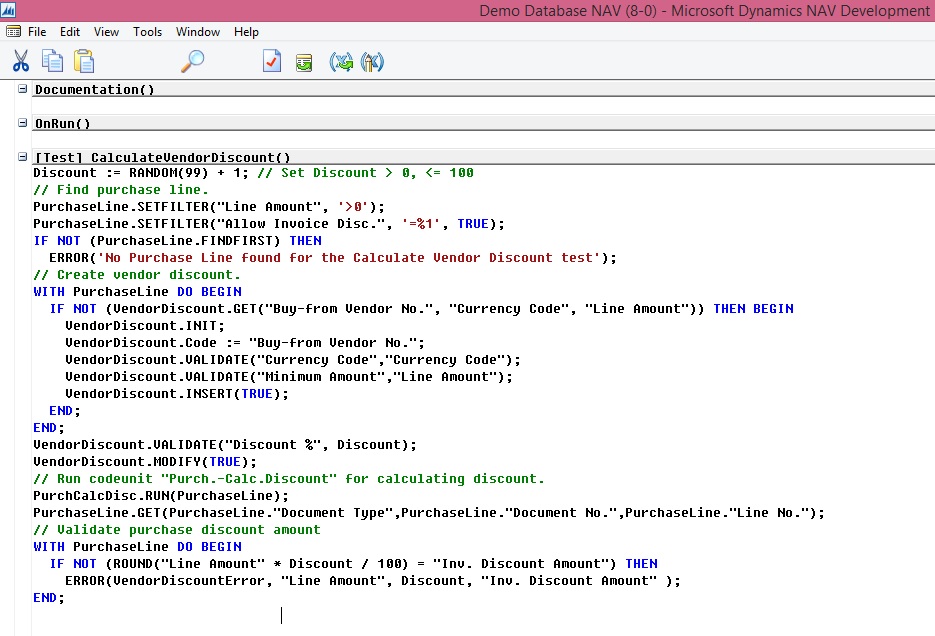Click the PurchCalcDisc.RUN(PurchaseLine) code line
Image resolution: width=935 pixels, height=636 pixels.
(x=160, y=496)
